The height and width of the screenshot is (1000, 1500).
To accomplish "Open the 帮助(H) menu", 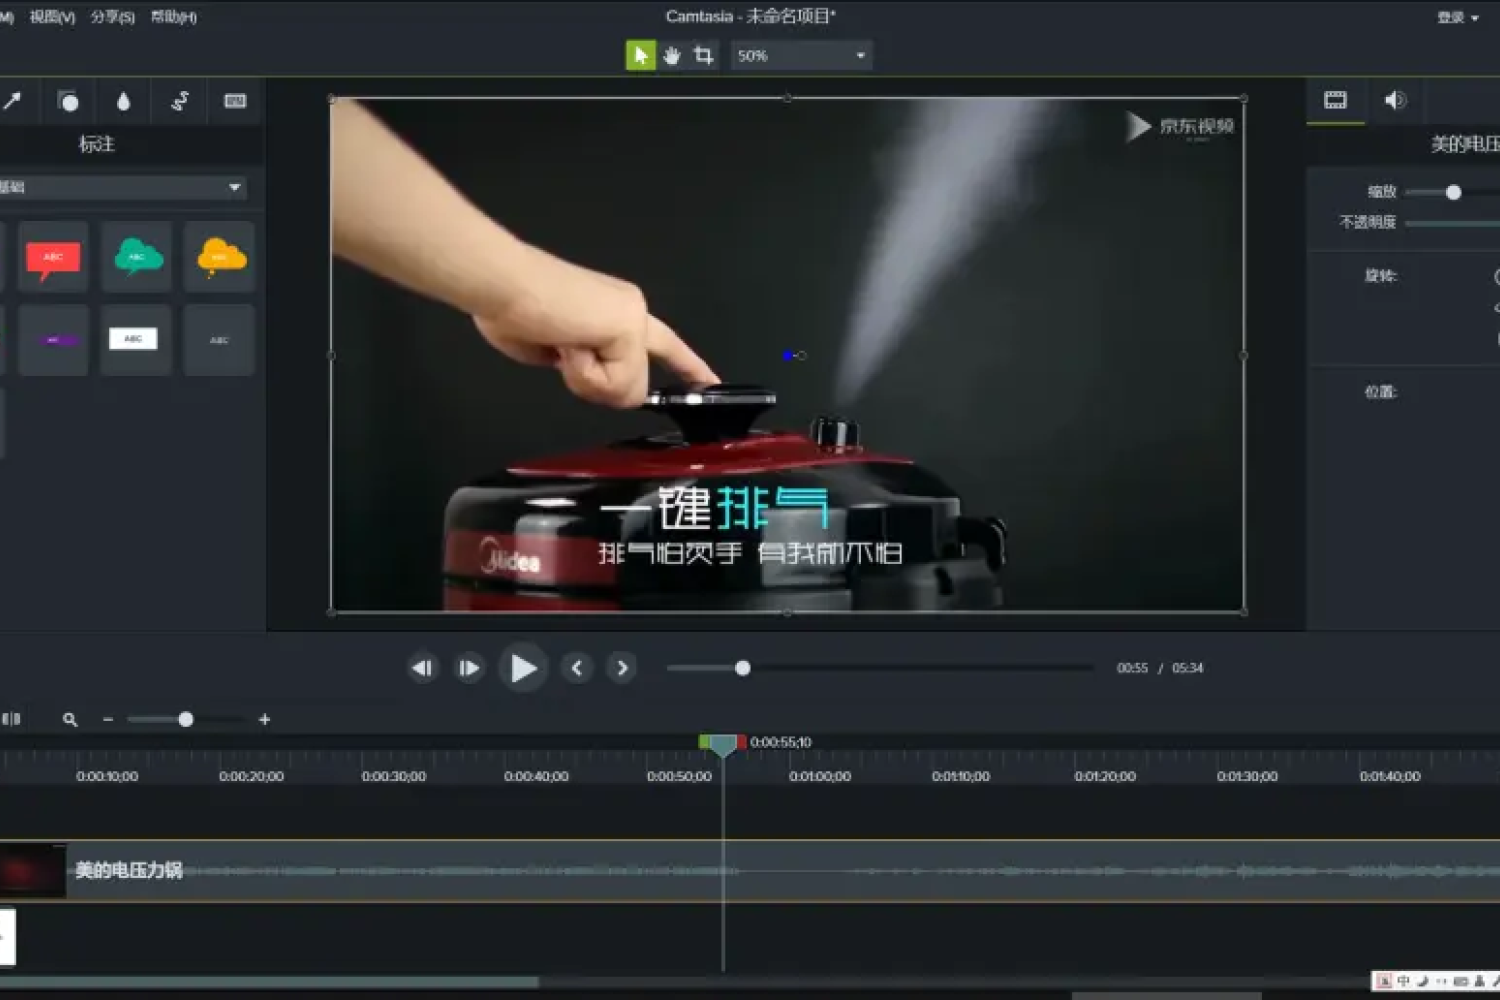I will click(173, 17).
